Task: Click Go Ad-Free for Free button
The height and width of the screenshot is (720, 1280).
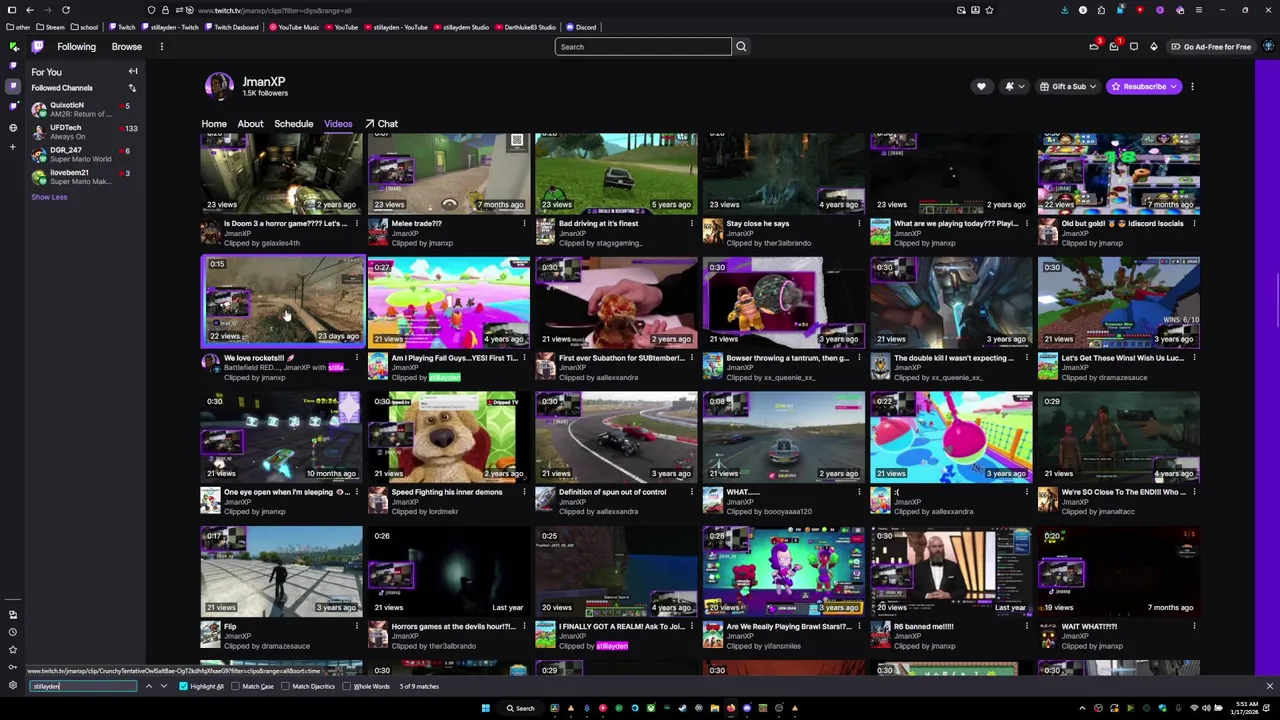Action: (1210, 47)
